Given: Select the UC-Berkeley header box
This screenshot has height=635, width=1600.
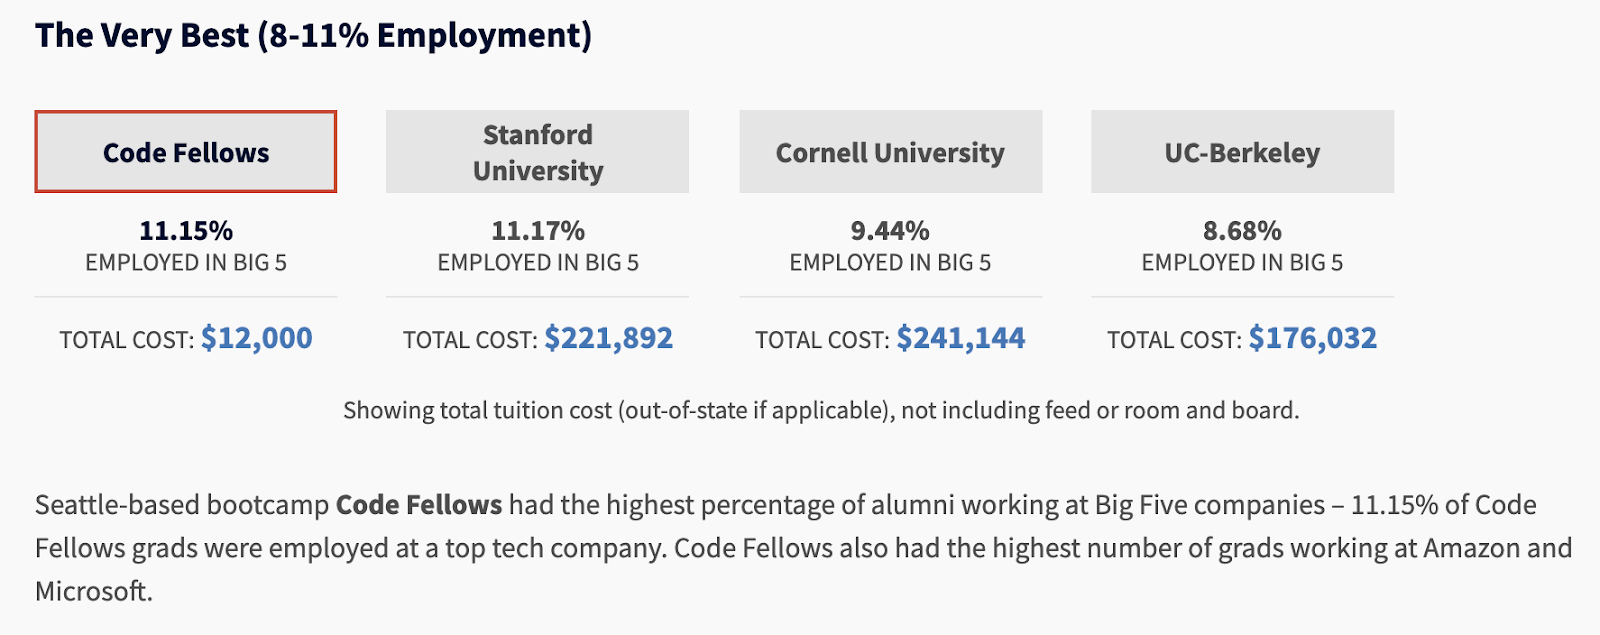Looking at the screenshot, I should point(1242,152).
